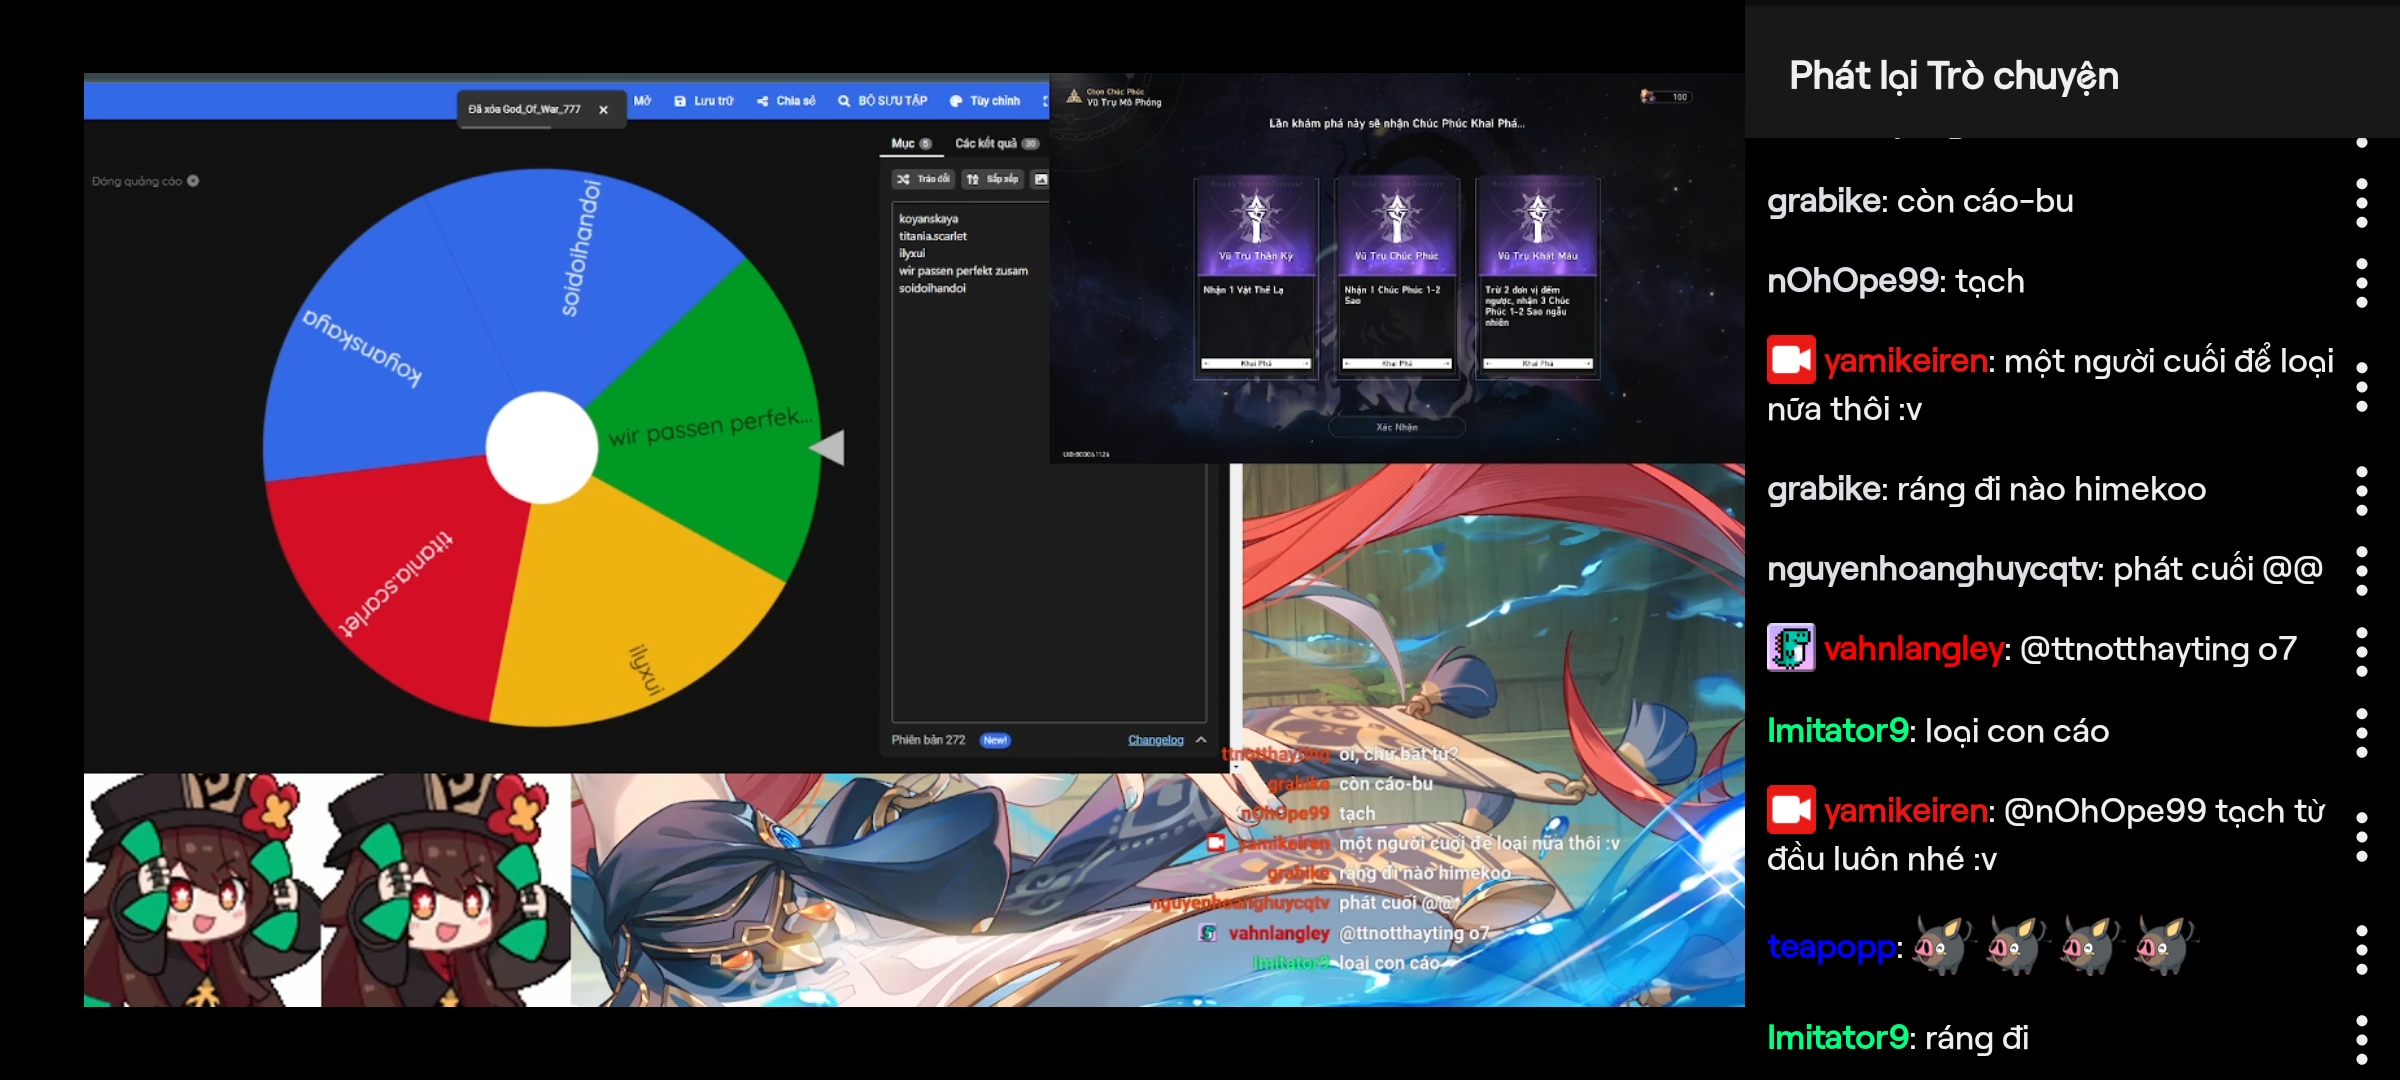This screenshot has height=1080, width=2400.
Task: Click 'soidoihandoi' entry in the list
Action: pyautogui.click(x=932, y=288)
